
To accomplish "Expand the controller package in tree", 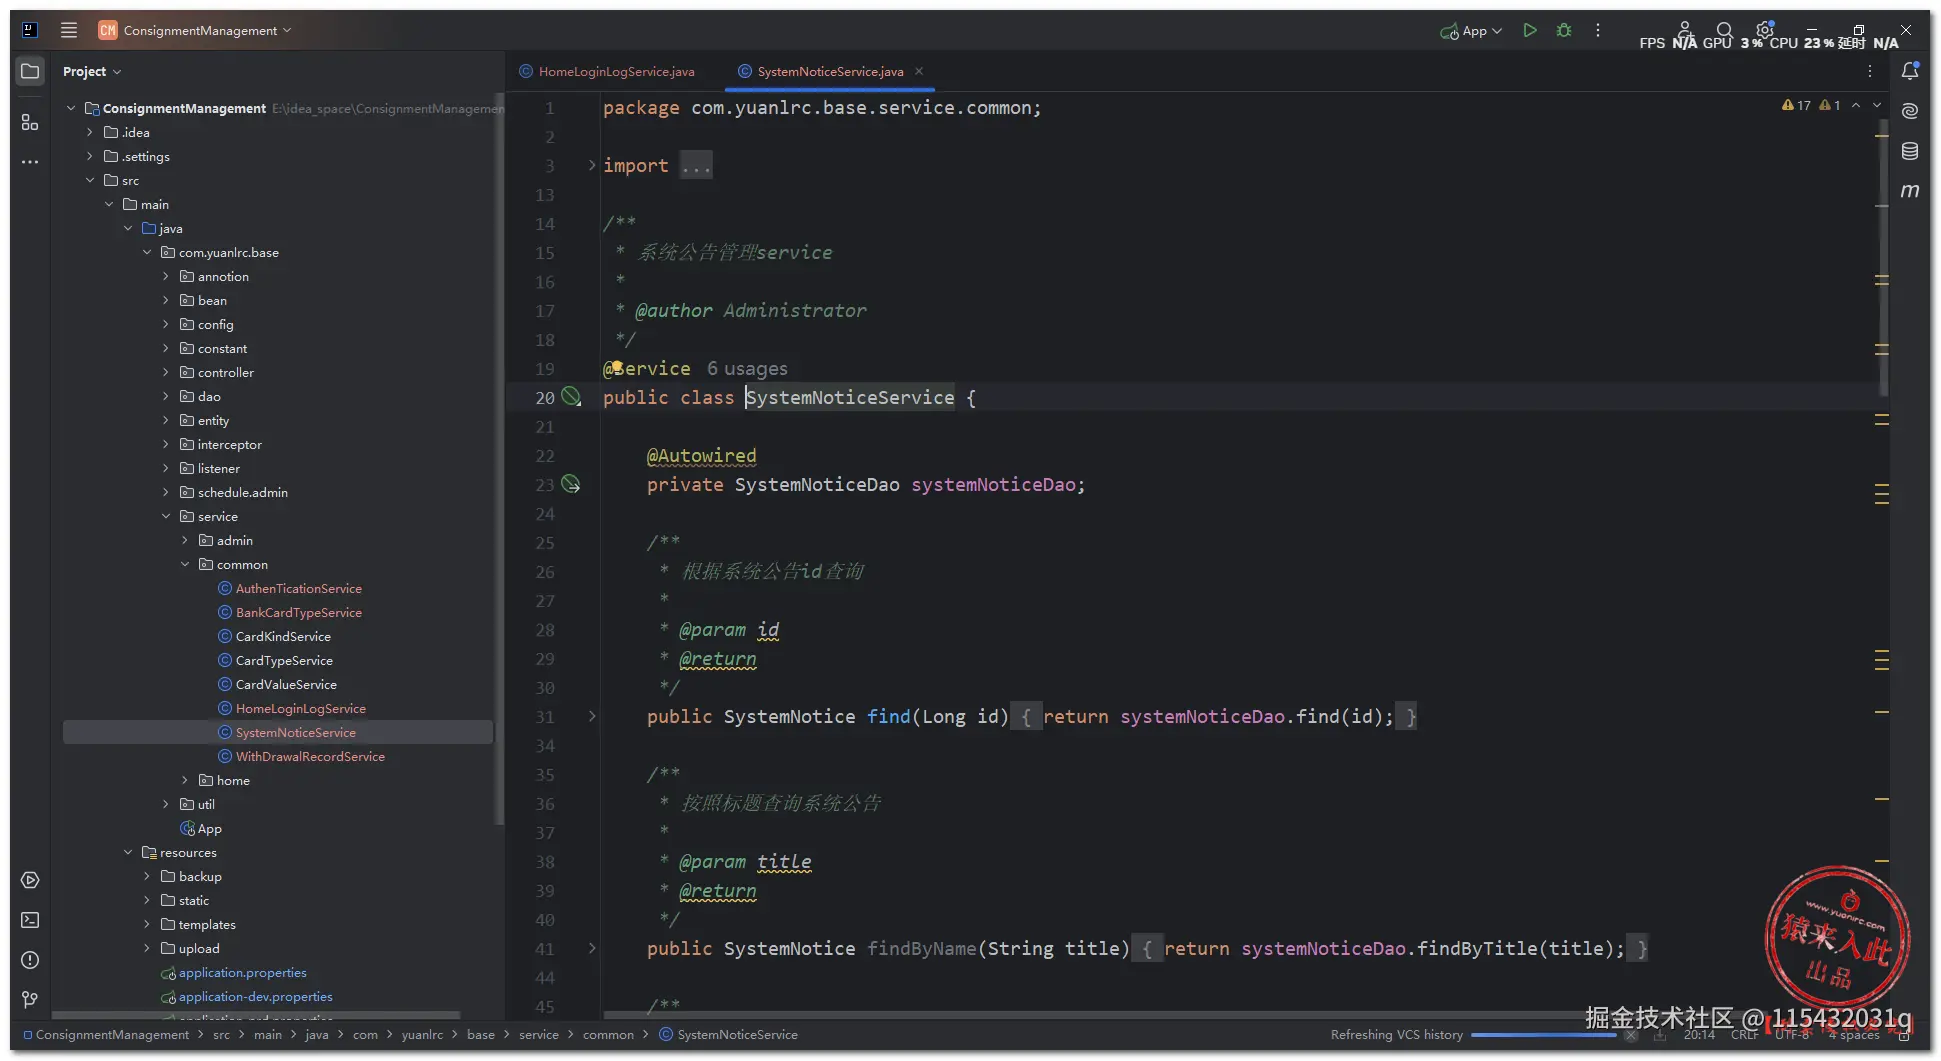I will pyautogui.click(x=166, y=373).
